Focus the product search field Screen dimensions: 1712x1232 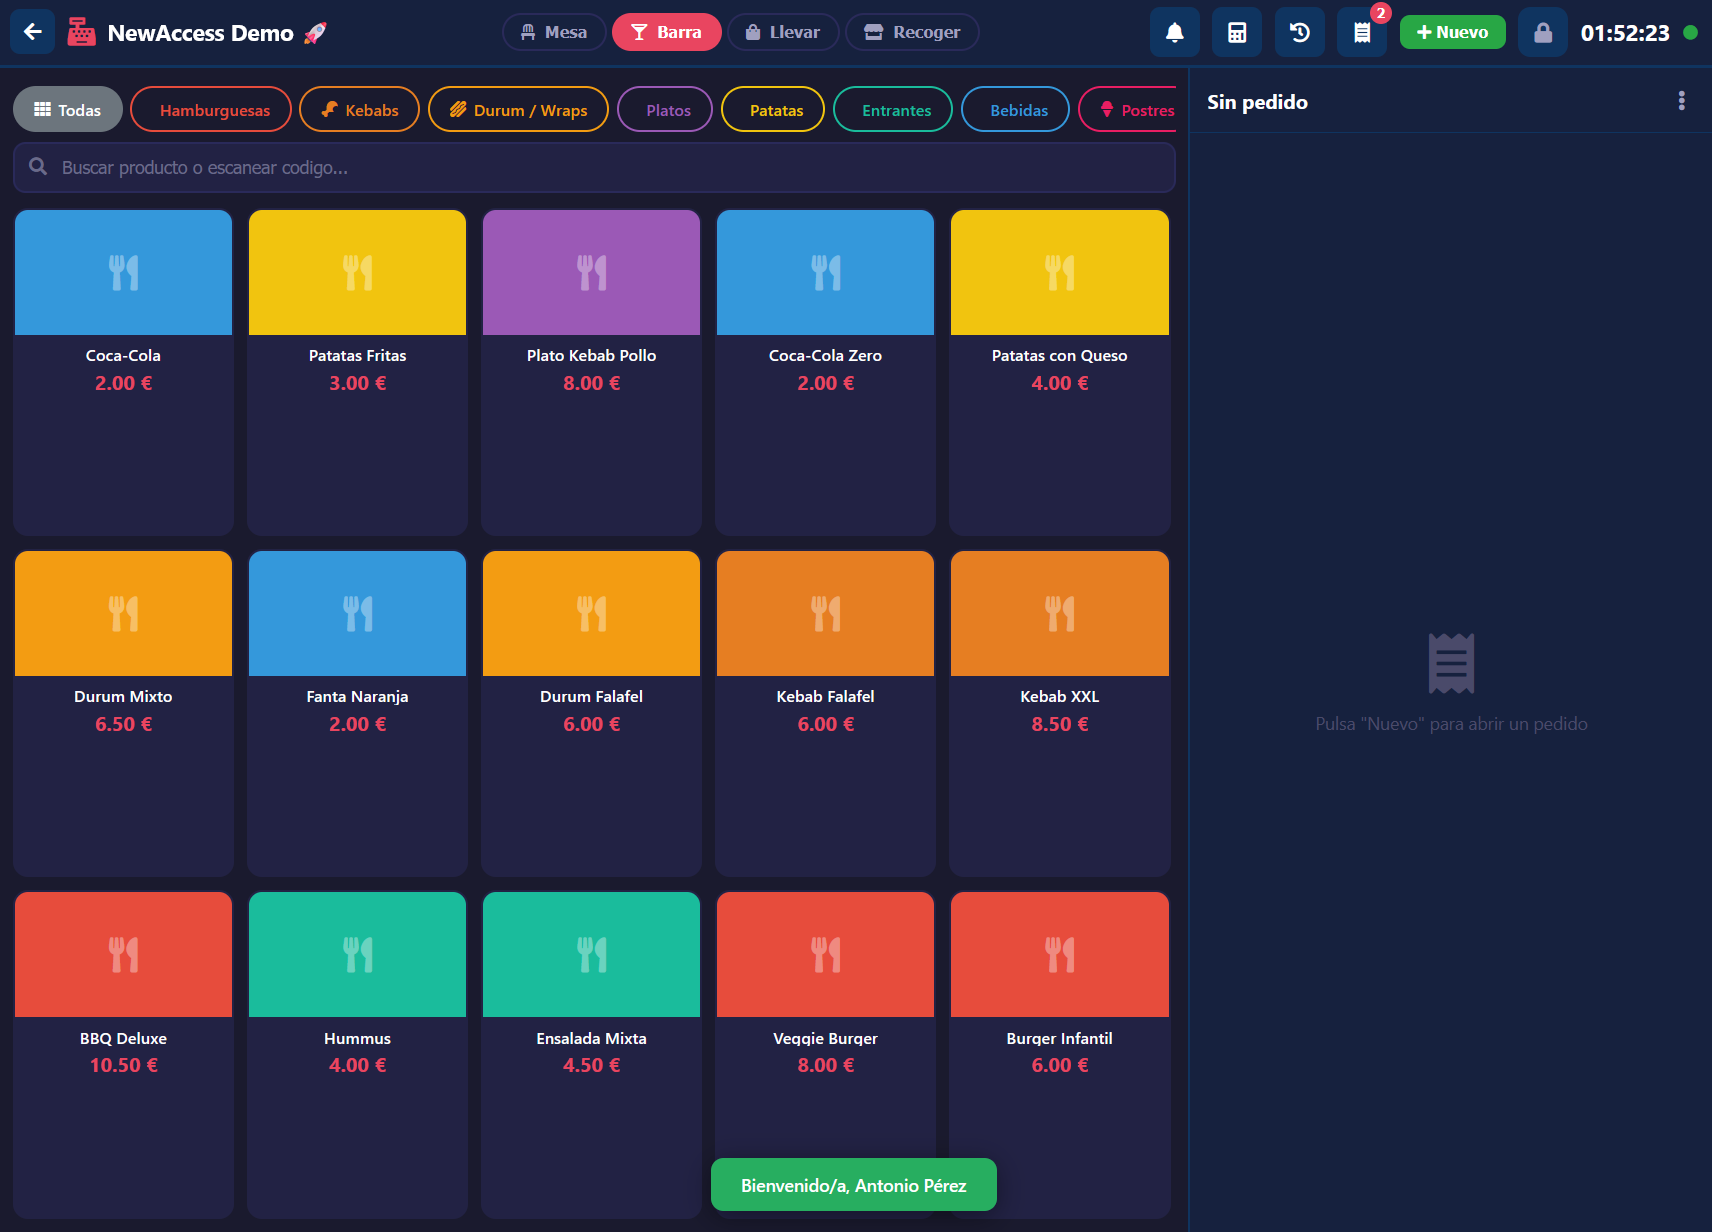594,167
